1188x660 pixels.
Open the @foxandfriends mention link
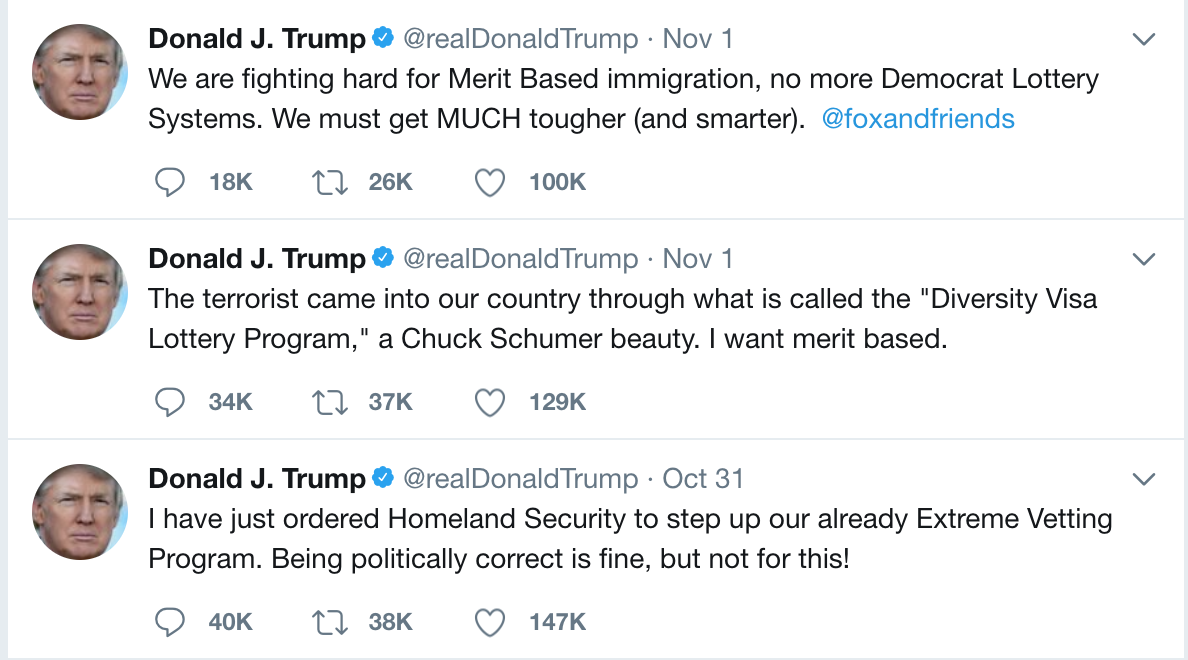[917, 119]
